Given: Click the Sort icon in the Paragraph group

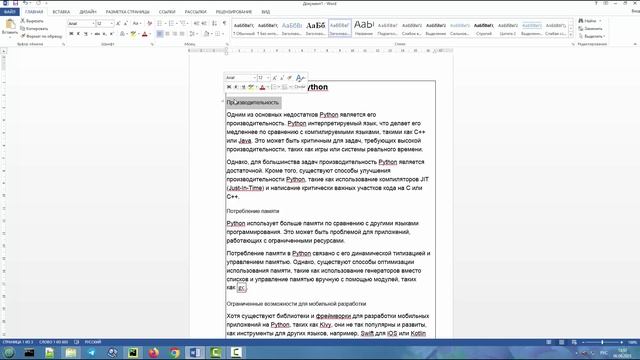Looking at the screenshot, I should [x=215, y=23].
